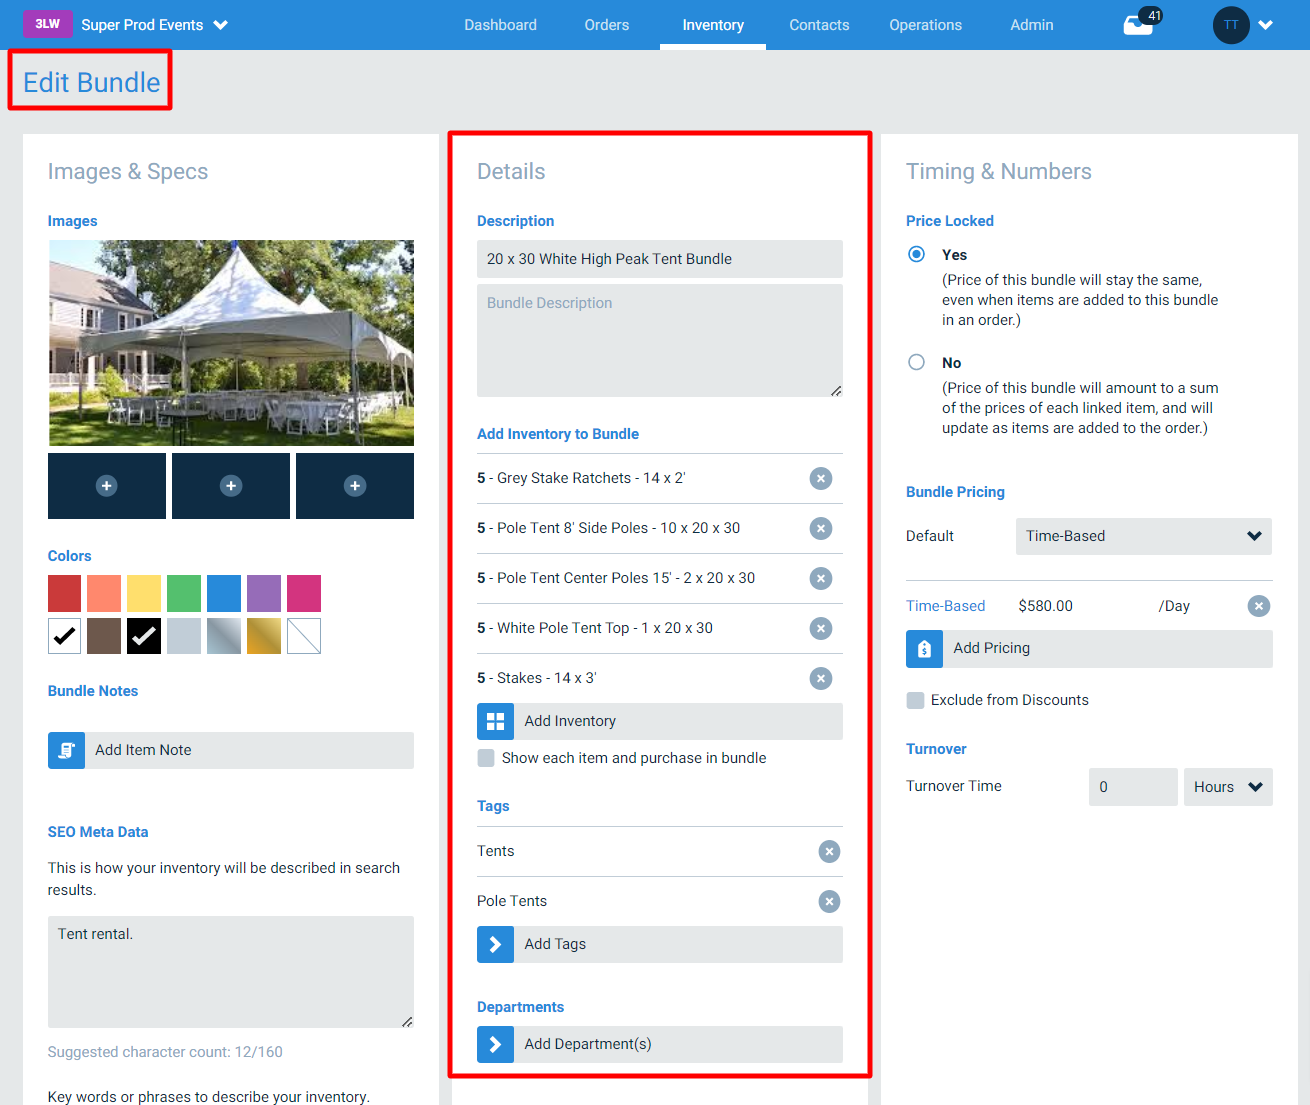Pick the clear diagonal color swatch
The height and width of the screenshot is (1105, 1310).
[304, 636]
